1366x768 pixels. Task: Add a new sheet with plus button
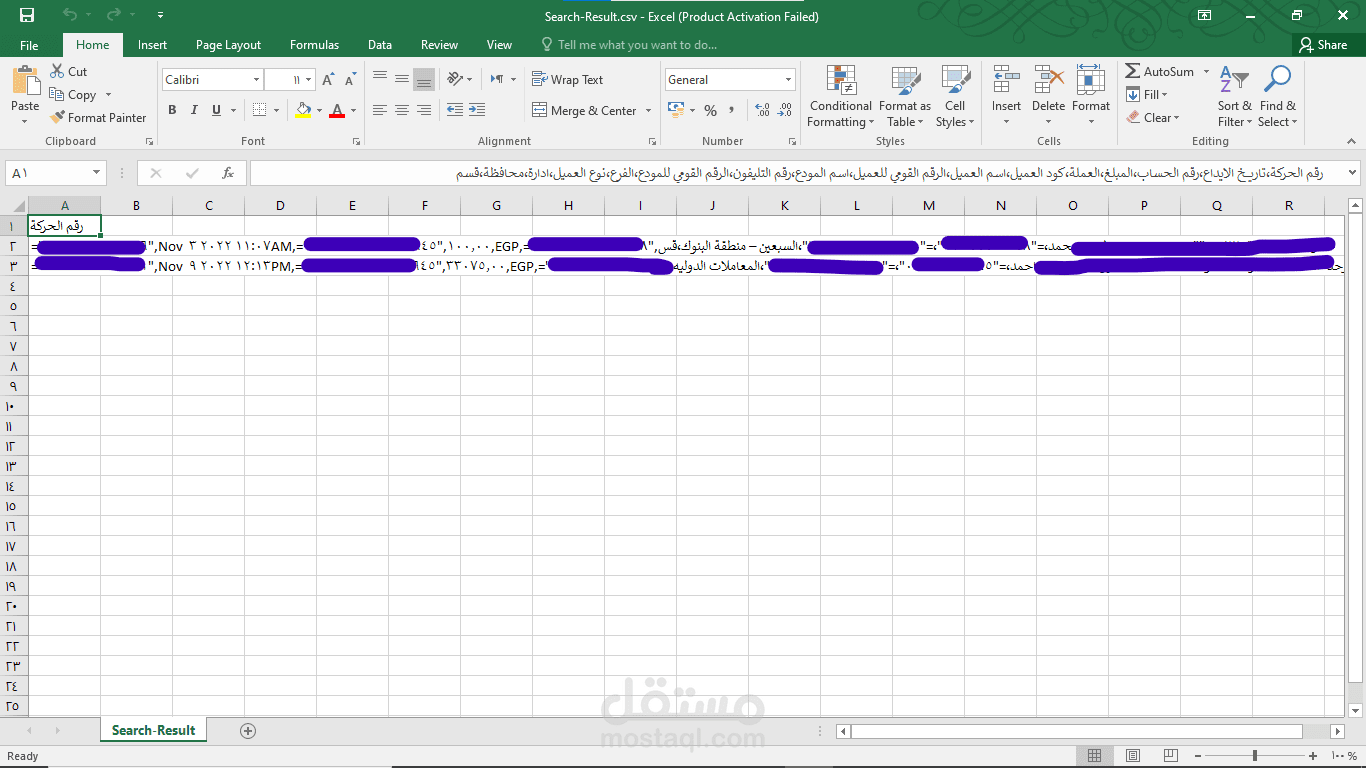[248, 731]
